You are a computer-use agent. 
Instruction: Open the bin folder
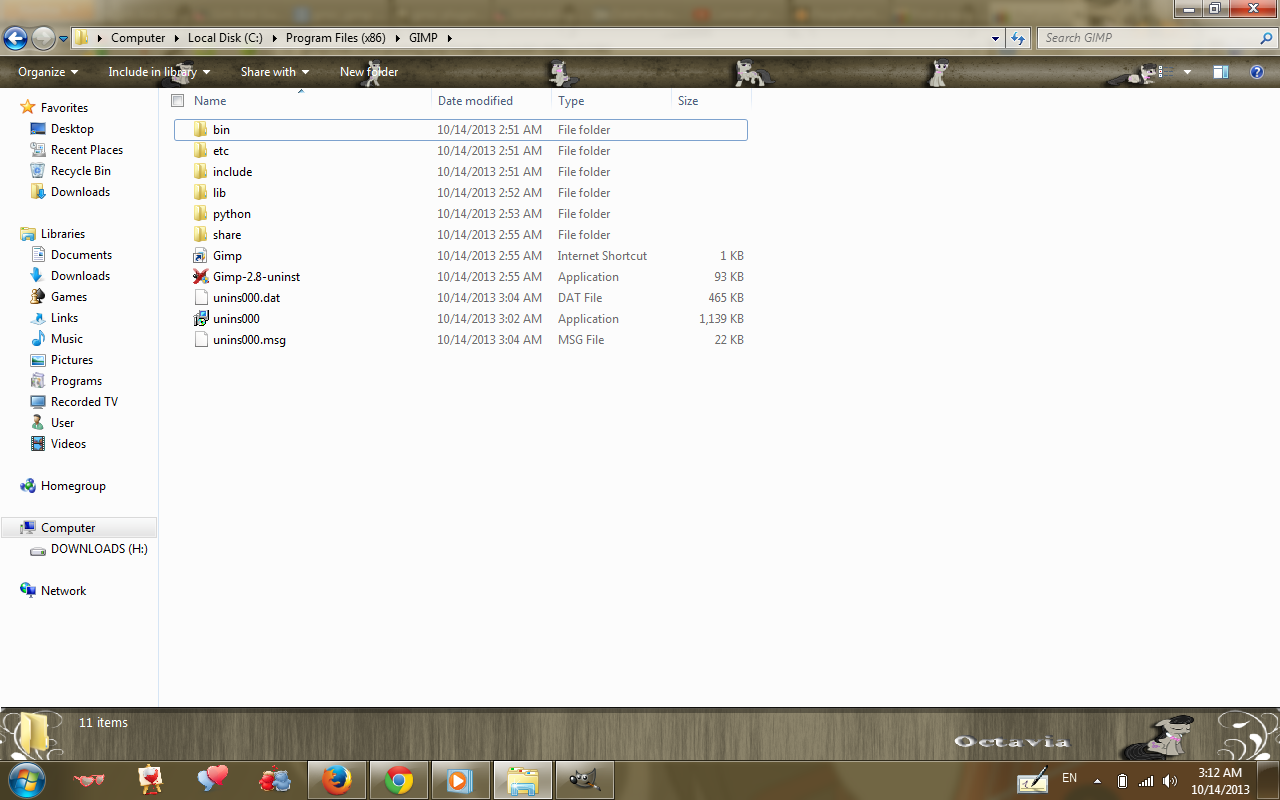click(x=460, y=130)
